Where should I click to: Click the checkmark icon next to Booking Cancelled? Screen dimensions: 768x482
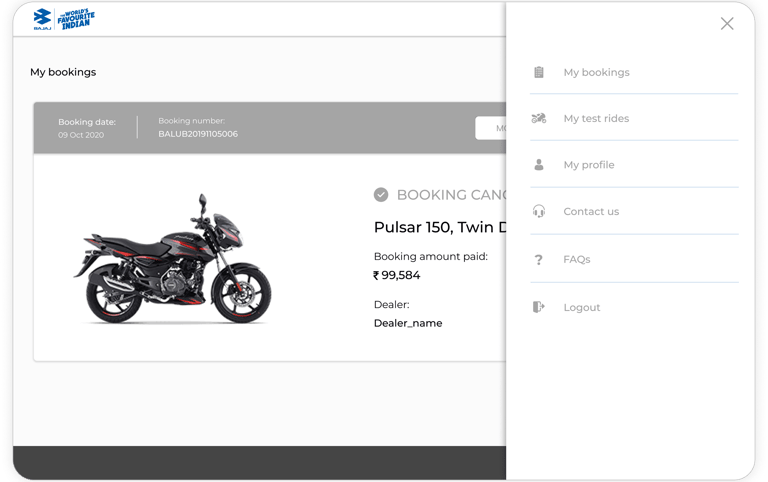tap(381, 194)
